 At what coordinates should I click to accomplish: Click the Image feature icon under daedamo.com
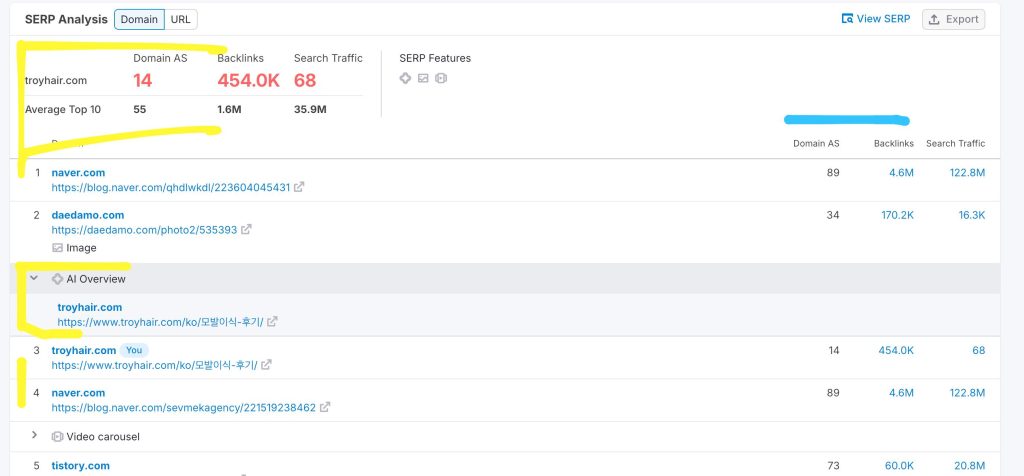coord(58,248)
